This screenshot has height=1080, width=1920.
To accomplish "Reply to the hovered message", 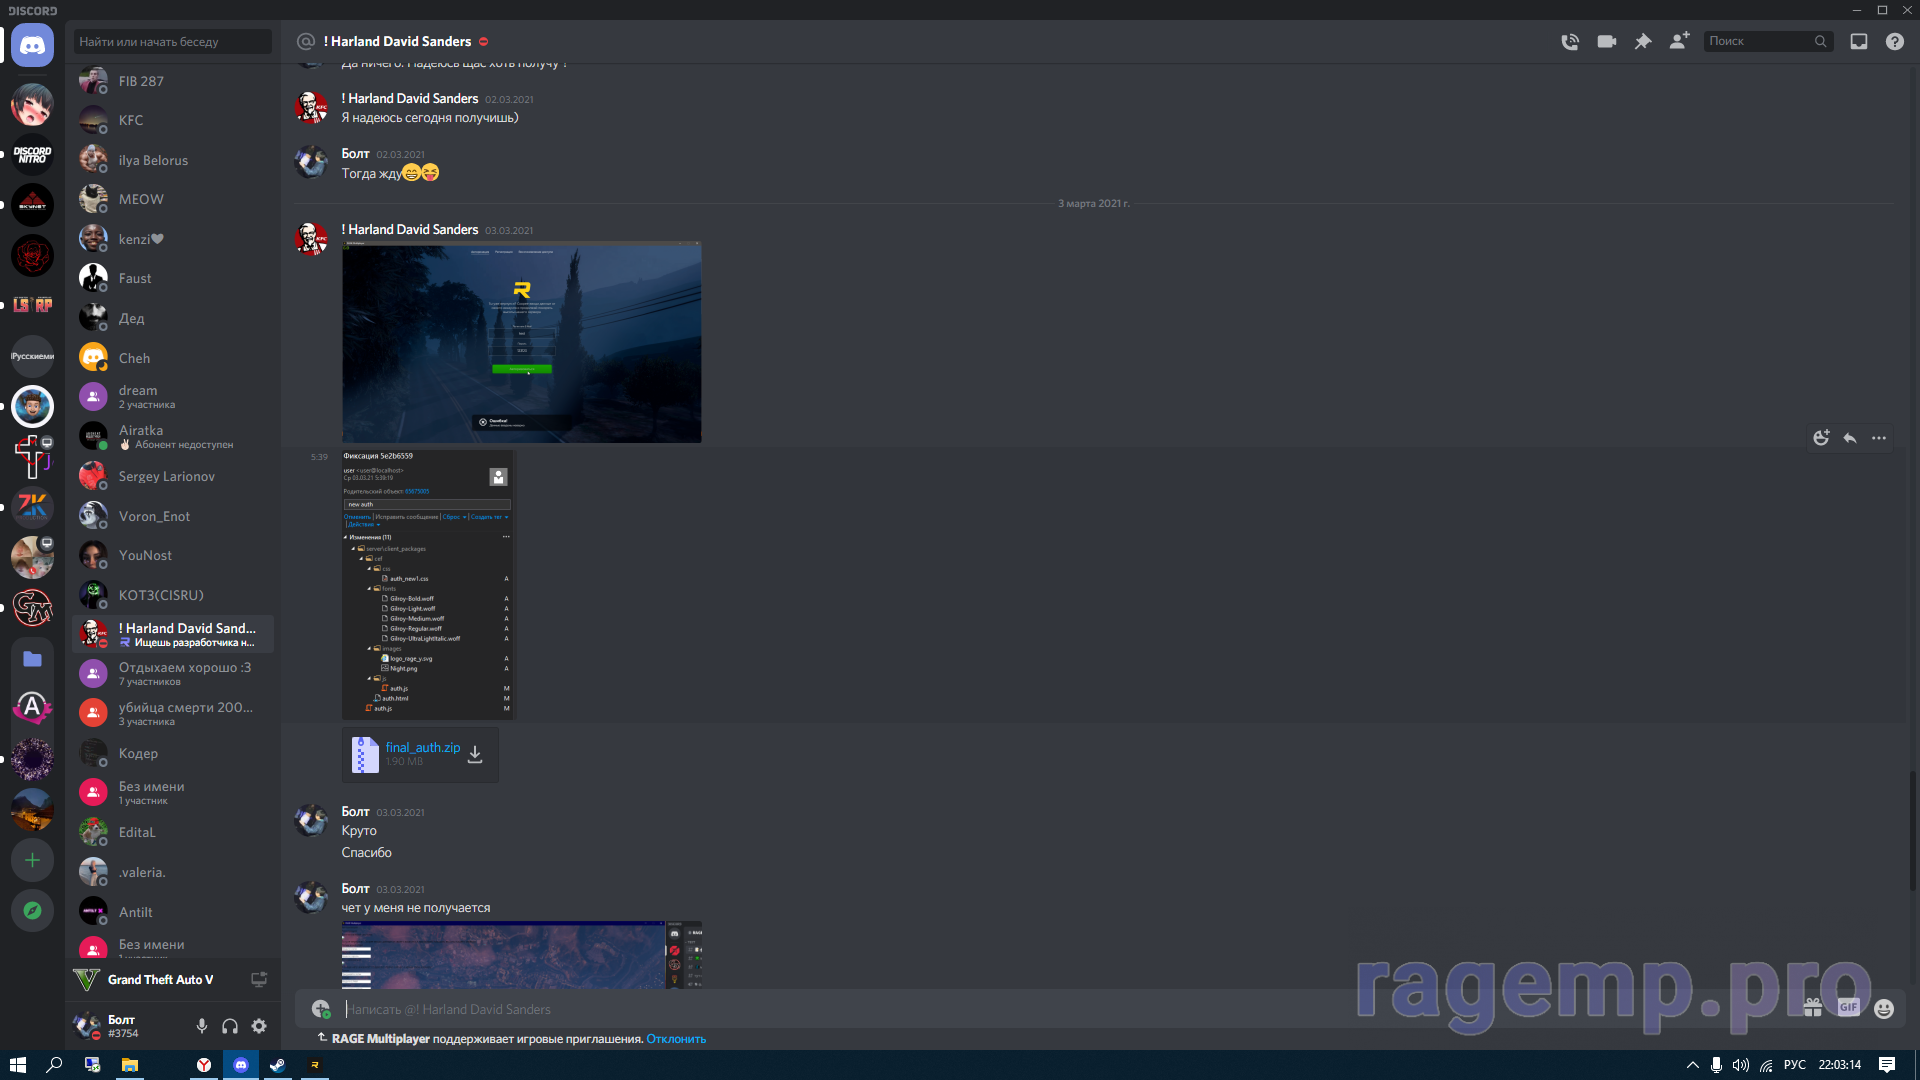I will tap(1850, 438).
